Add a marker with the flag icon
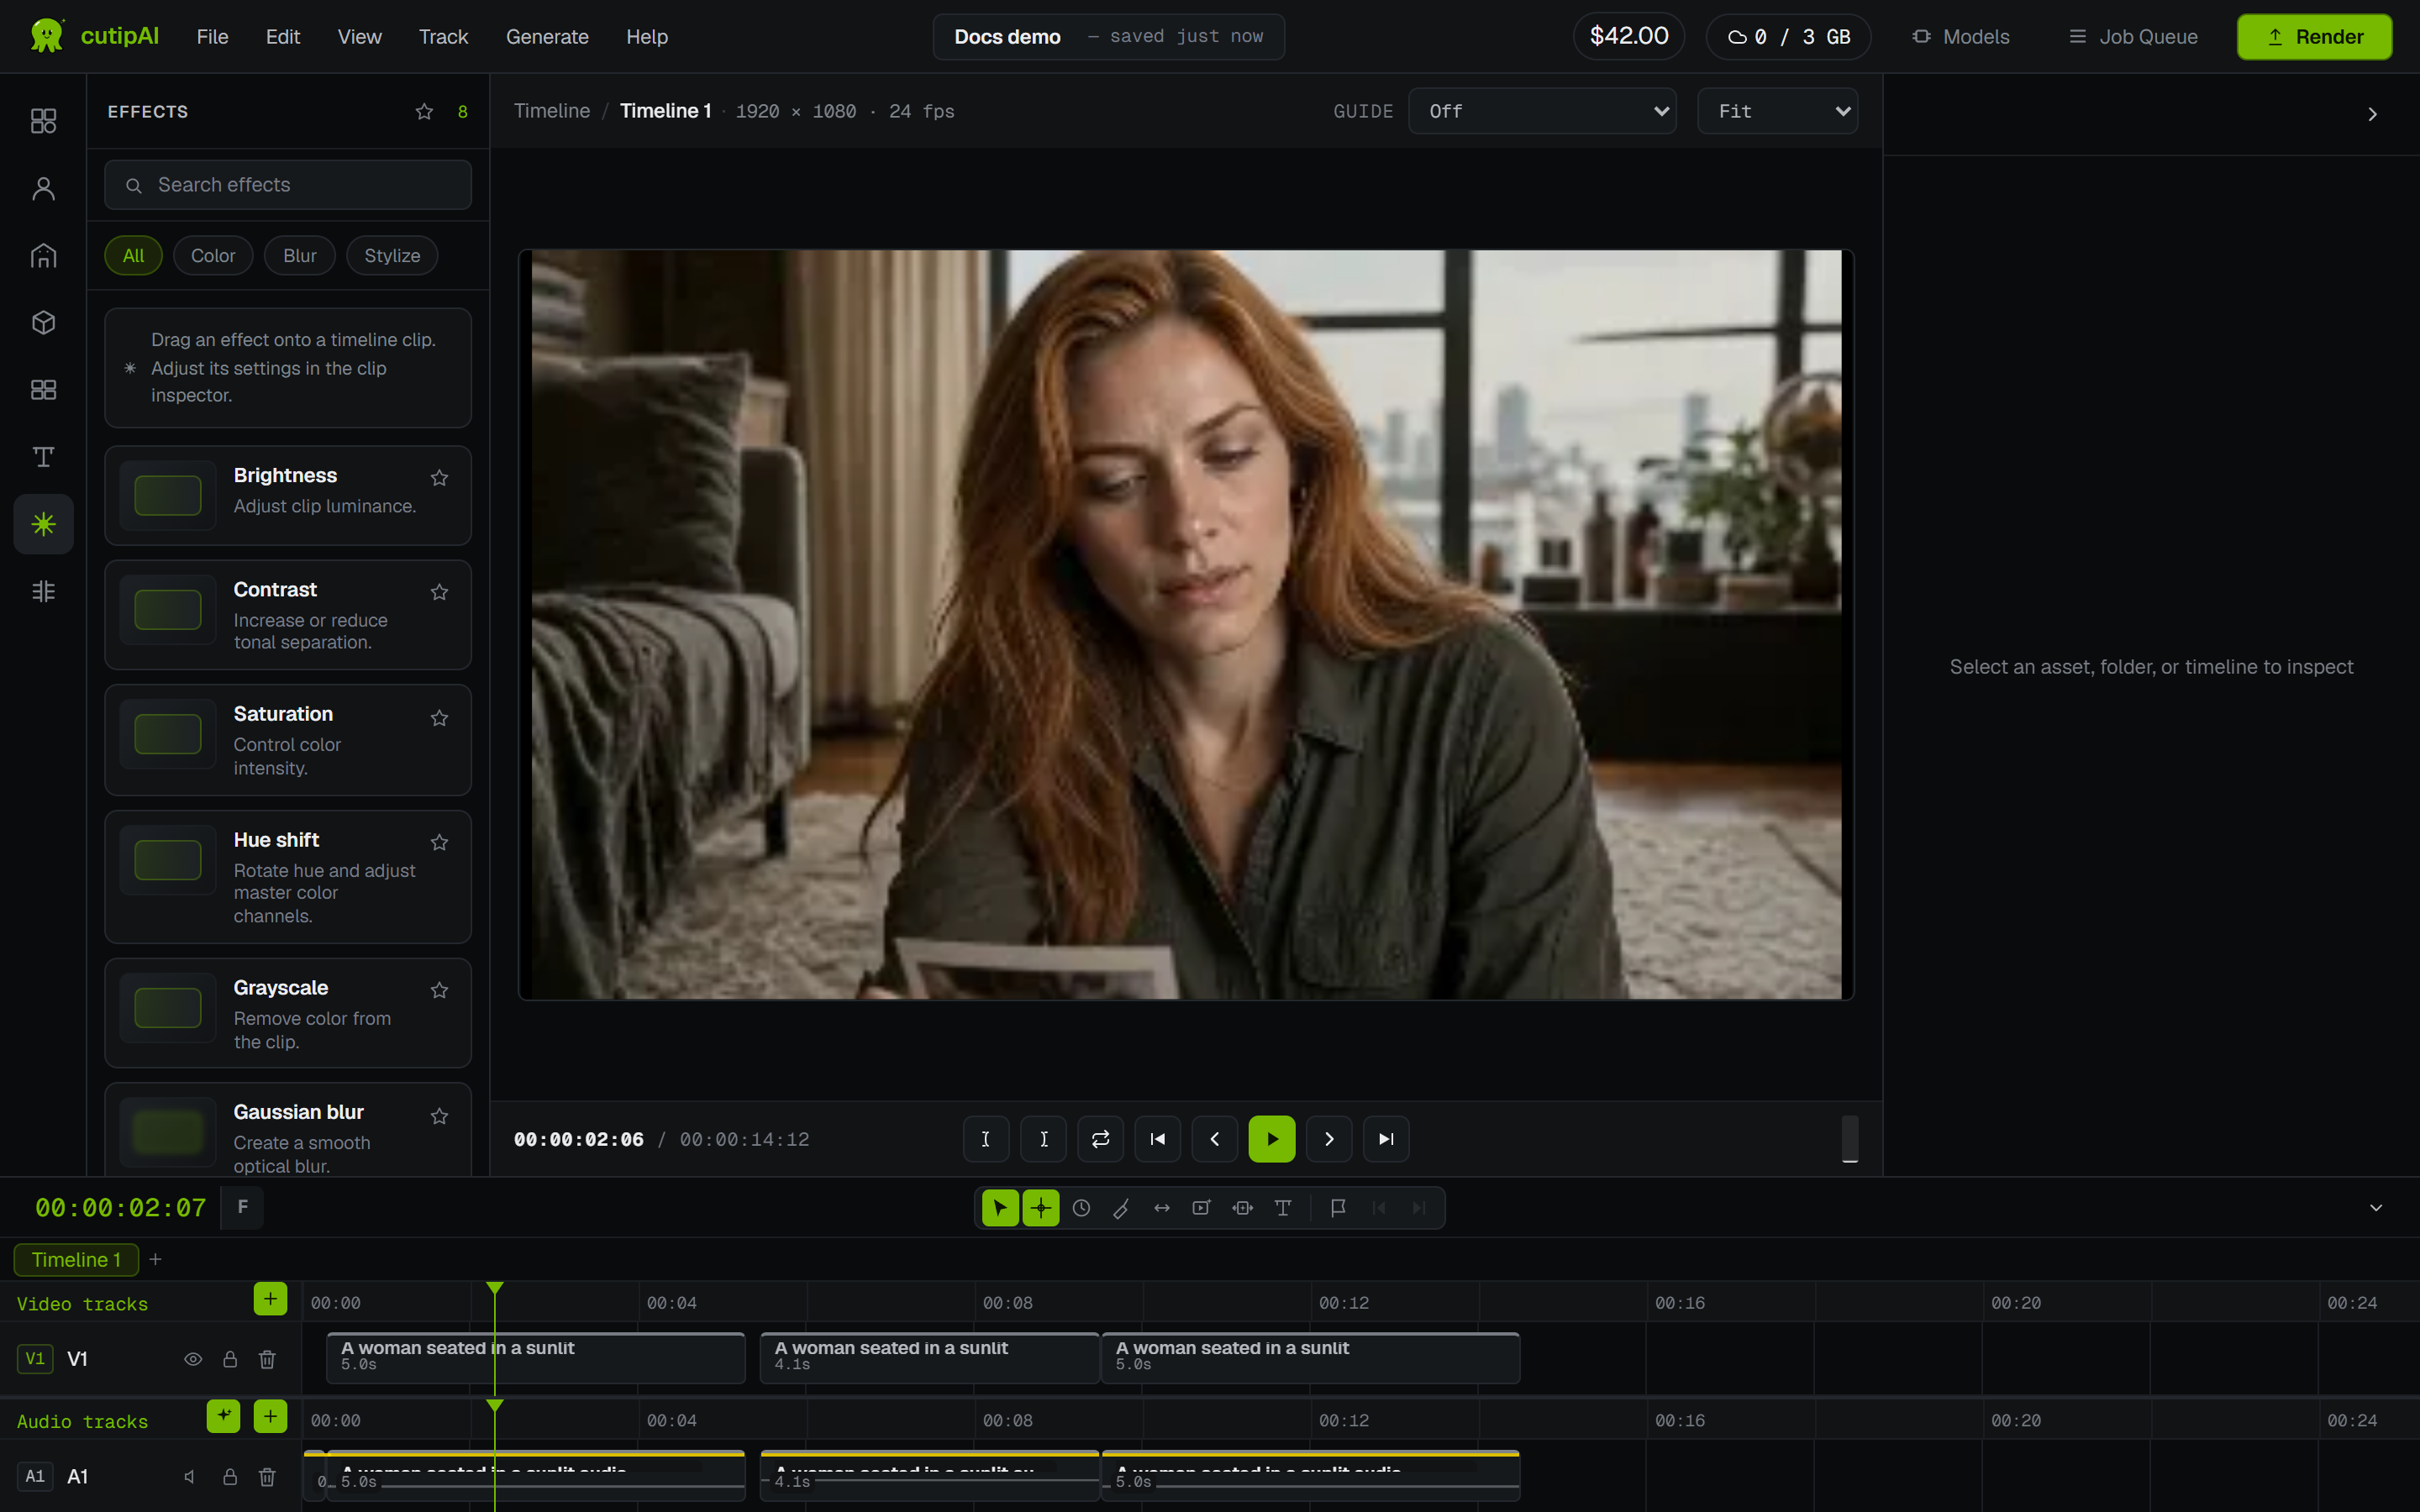The image size is (2420, 1512). [x=1338, y=1208]
